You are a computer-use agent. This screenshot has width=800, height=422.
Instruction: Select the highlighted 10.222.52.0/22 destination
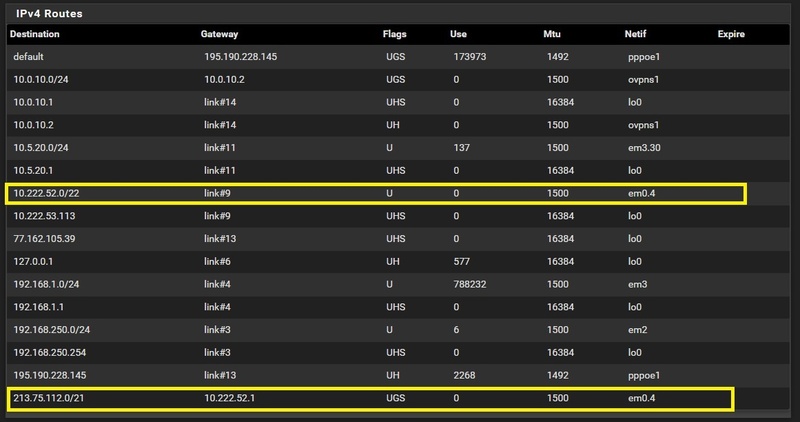[46, 193]
